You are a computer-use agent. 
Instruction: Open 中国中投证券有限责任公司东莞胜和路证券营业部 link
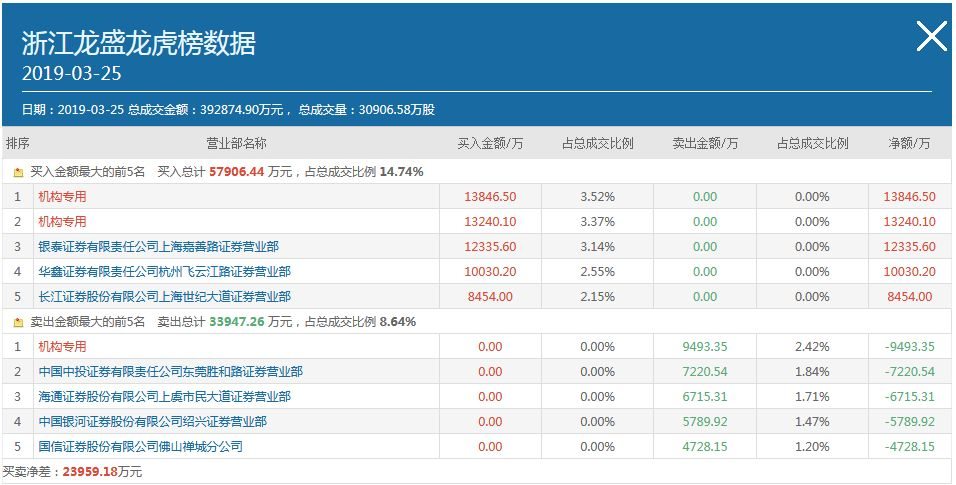[x=171, y=372]
